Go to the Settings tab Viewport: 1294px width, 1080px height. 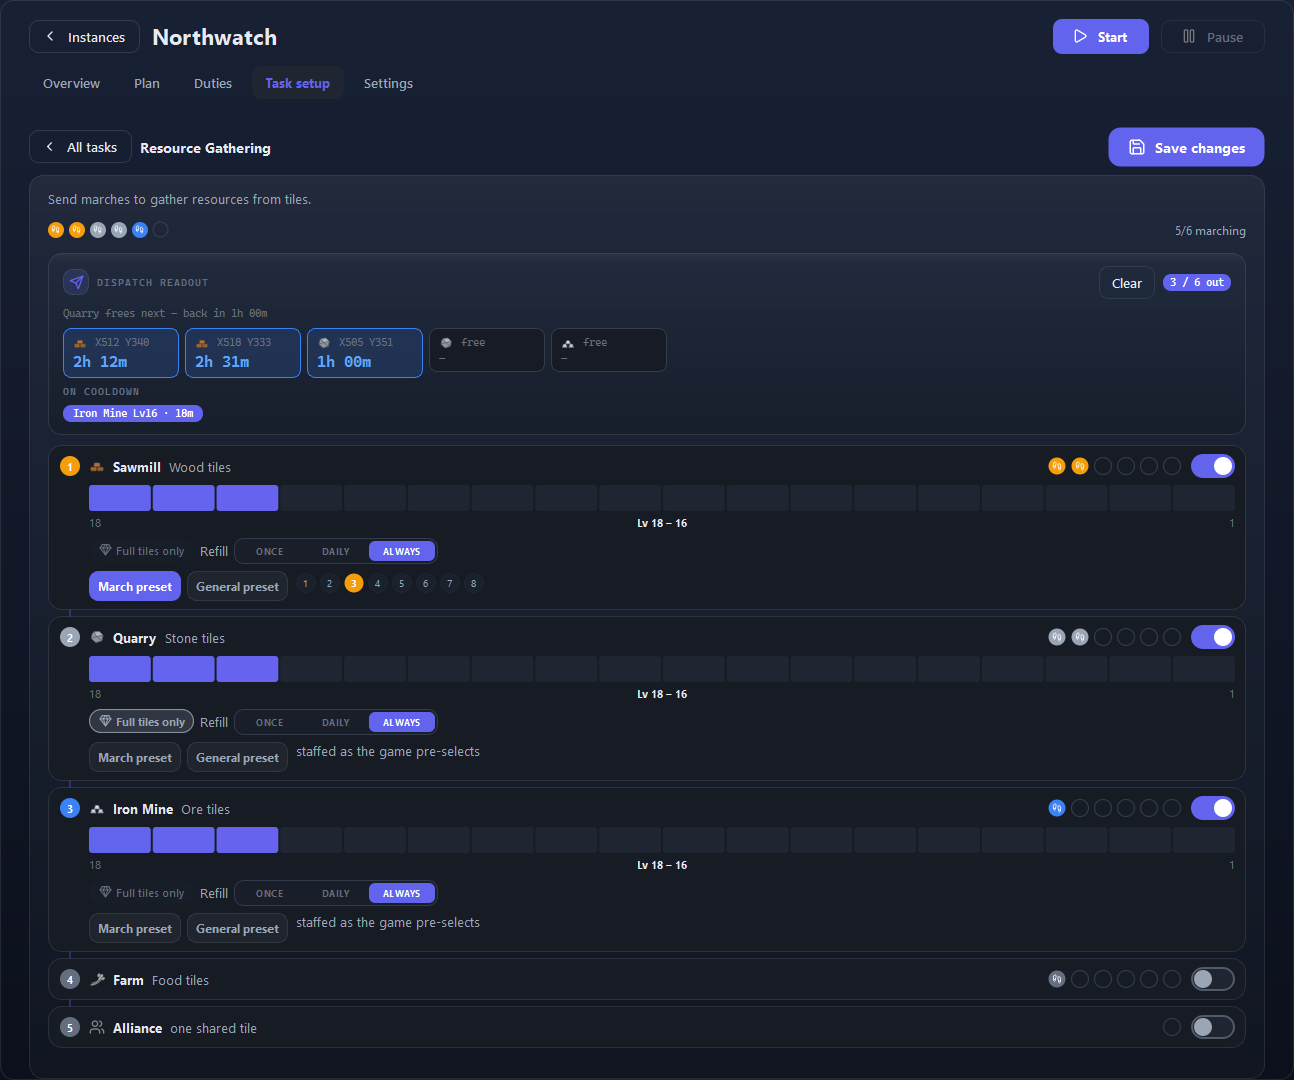coord(388,83)
